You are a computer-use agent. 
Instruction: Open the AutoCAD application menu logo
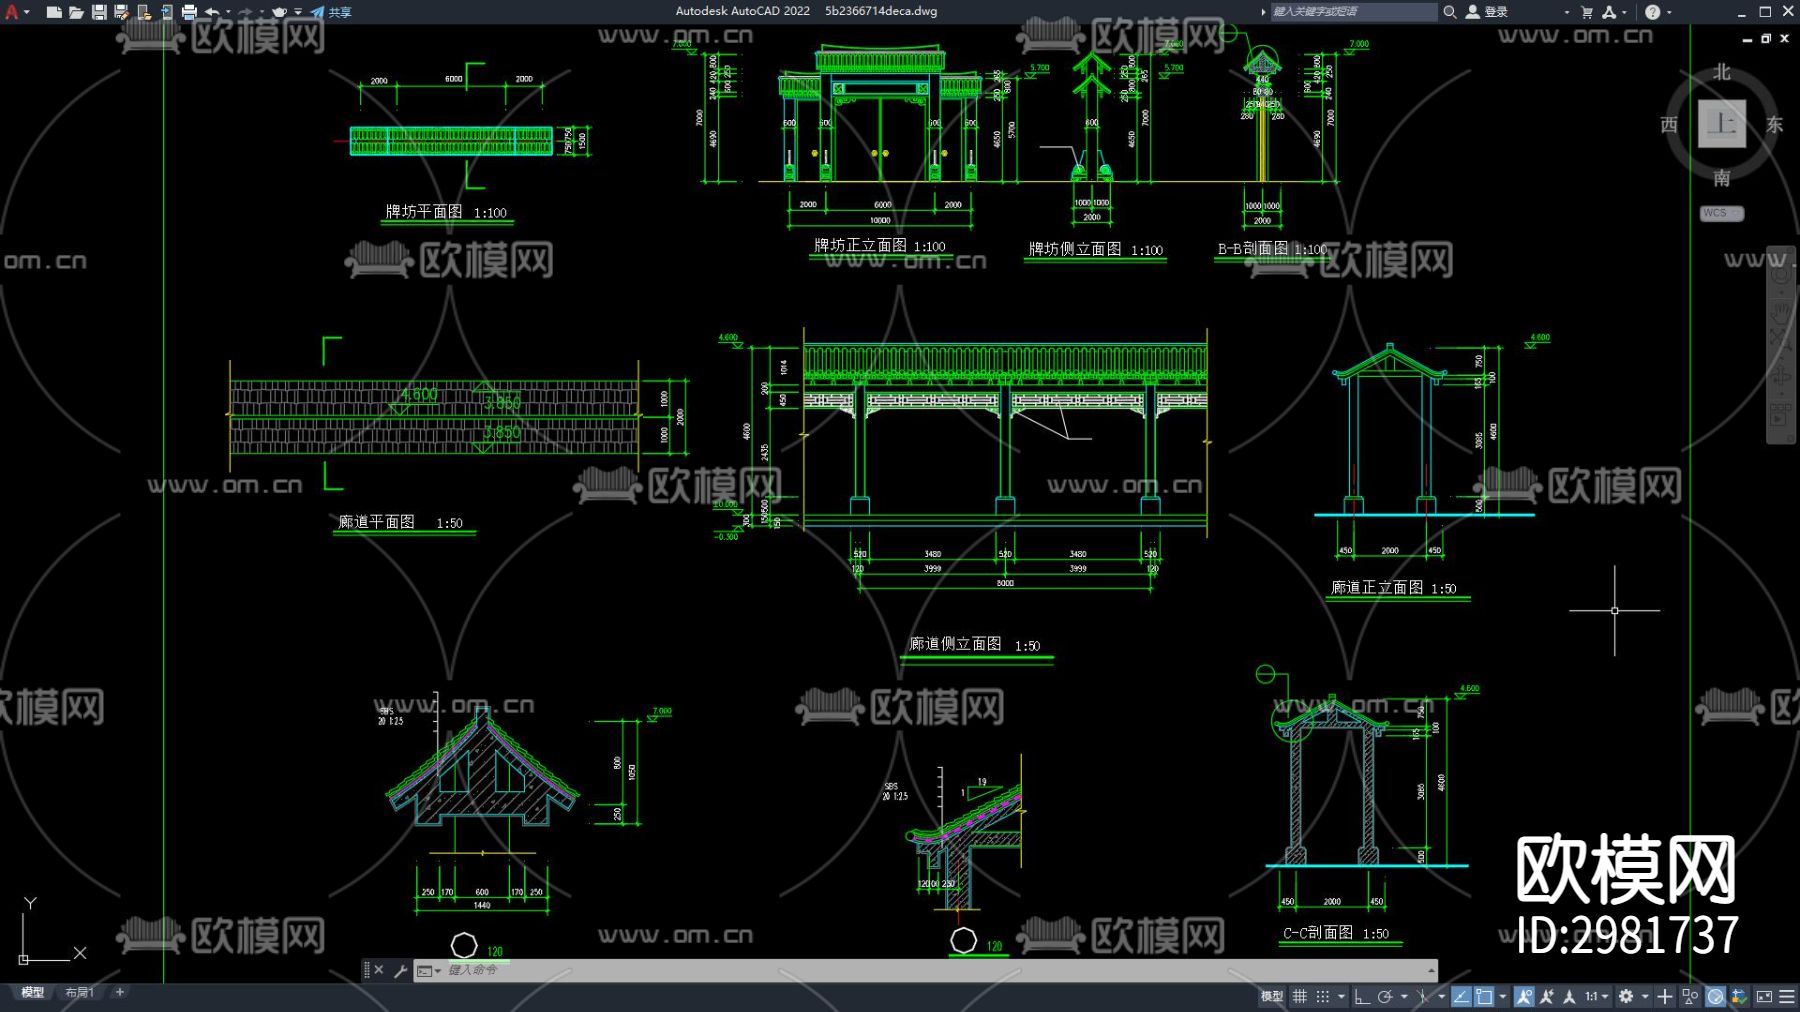[x=12, y=12]
